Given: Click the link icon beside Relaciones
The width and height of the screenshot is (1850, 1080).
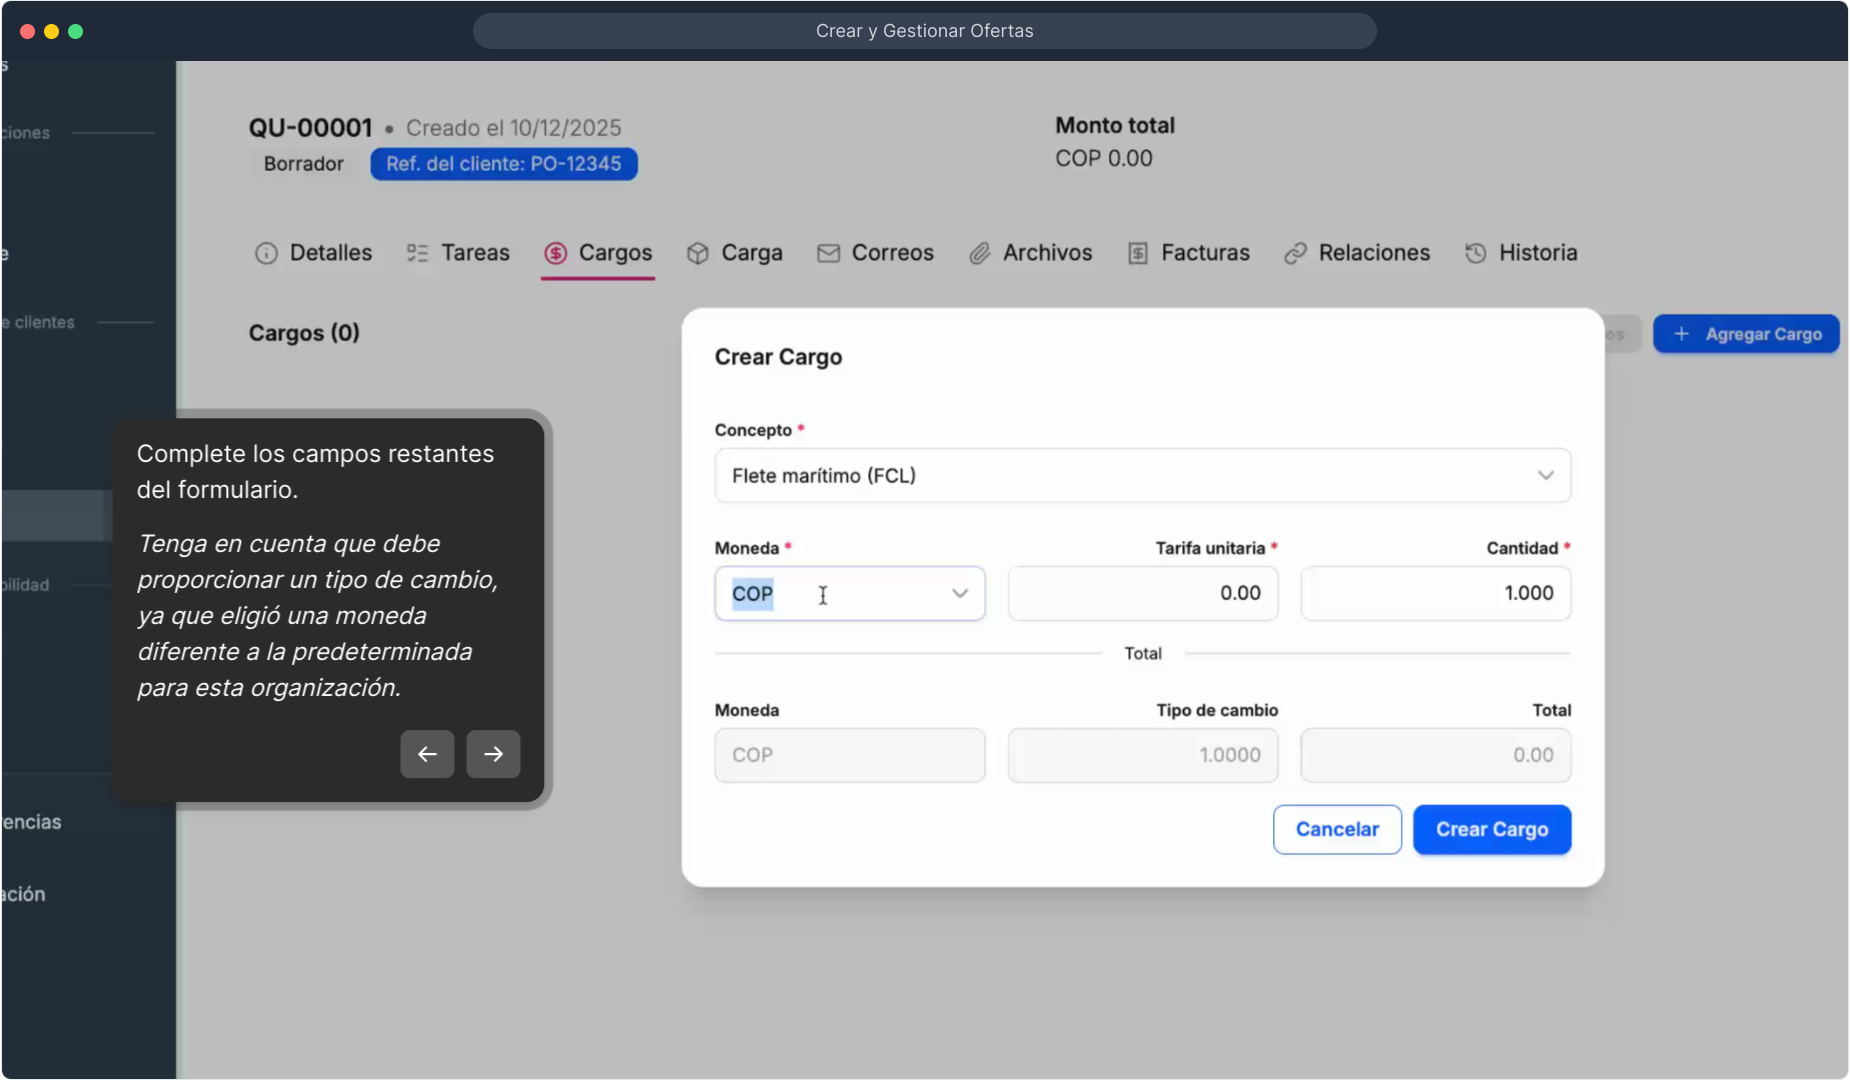Looking at the screenshot, I should click(1295, 253).
